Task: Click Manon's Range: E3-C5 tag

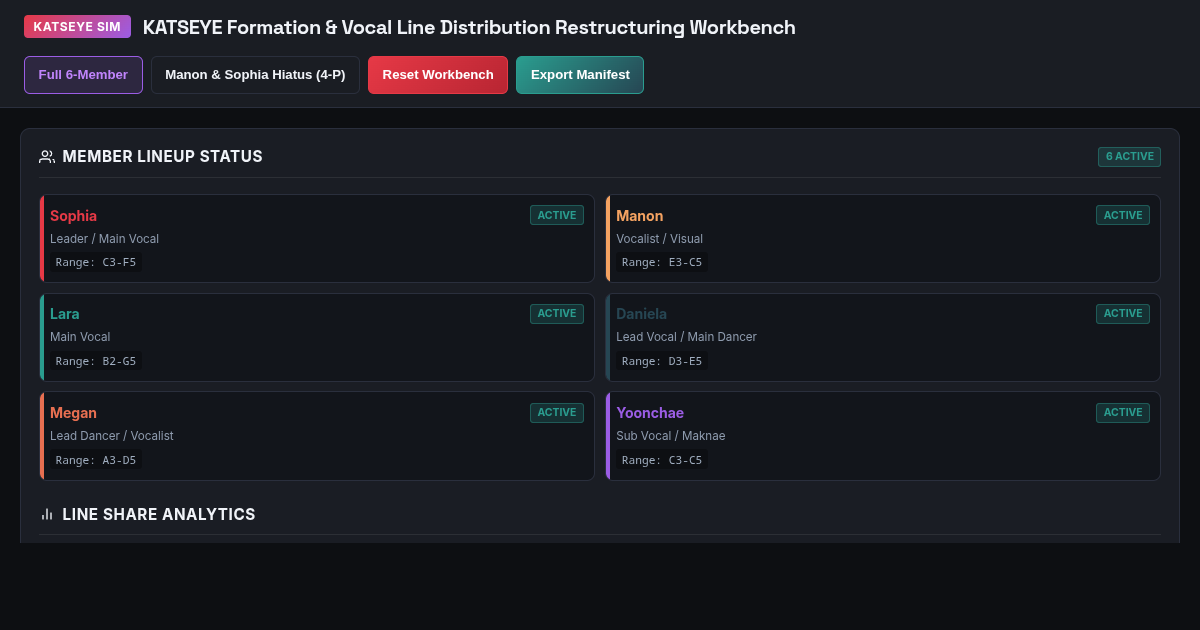Action: point(662,262)
